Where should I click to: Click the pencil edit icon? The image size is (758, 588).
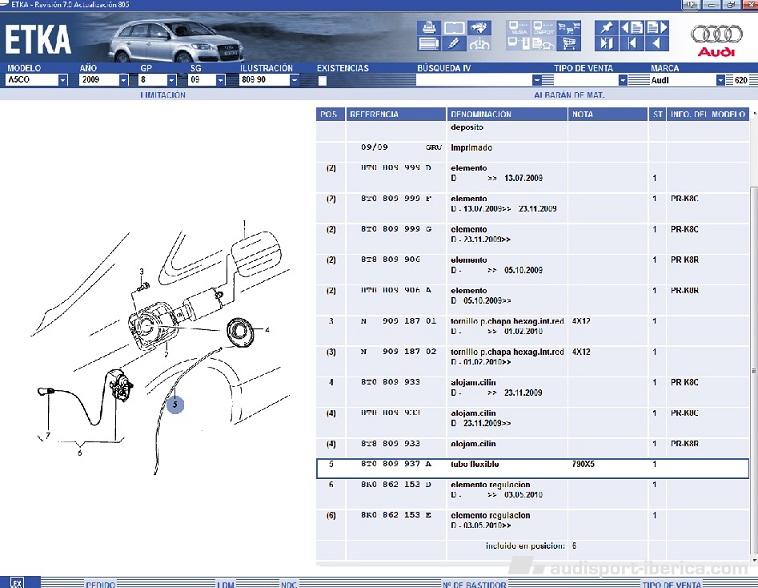[x=454, y=44]
